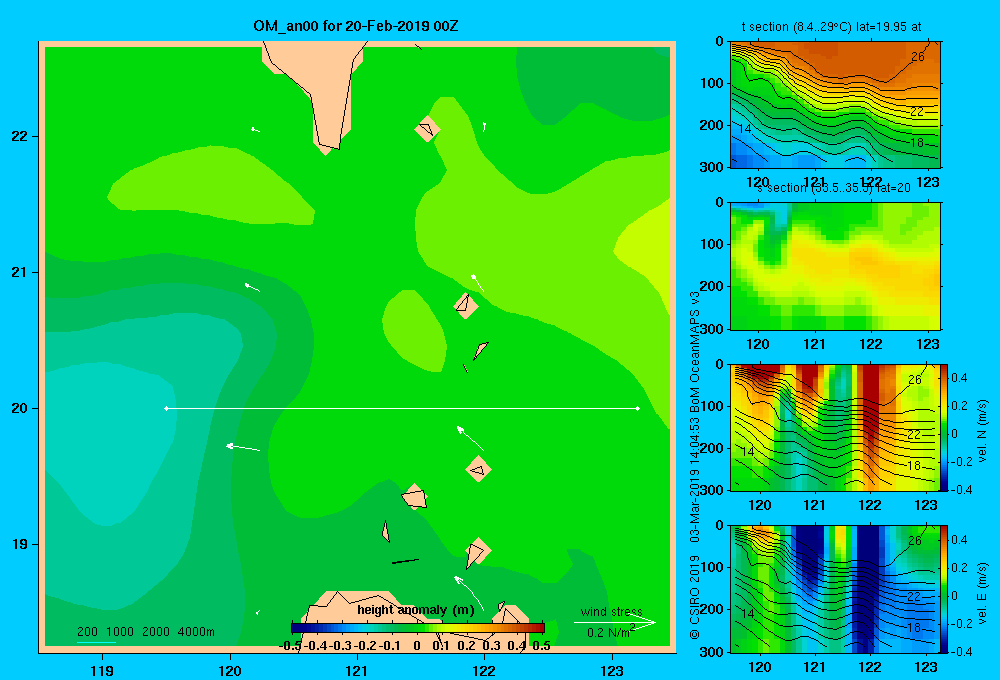The height and width of the screenshot is (680, 1000).
Task: Click latitude label 21 on the main map
Action: (x=20, y=272)
